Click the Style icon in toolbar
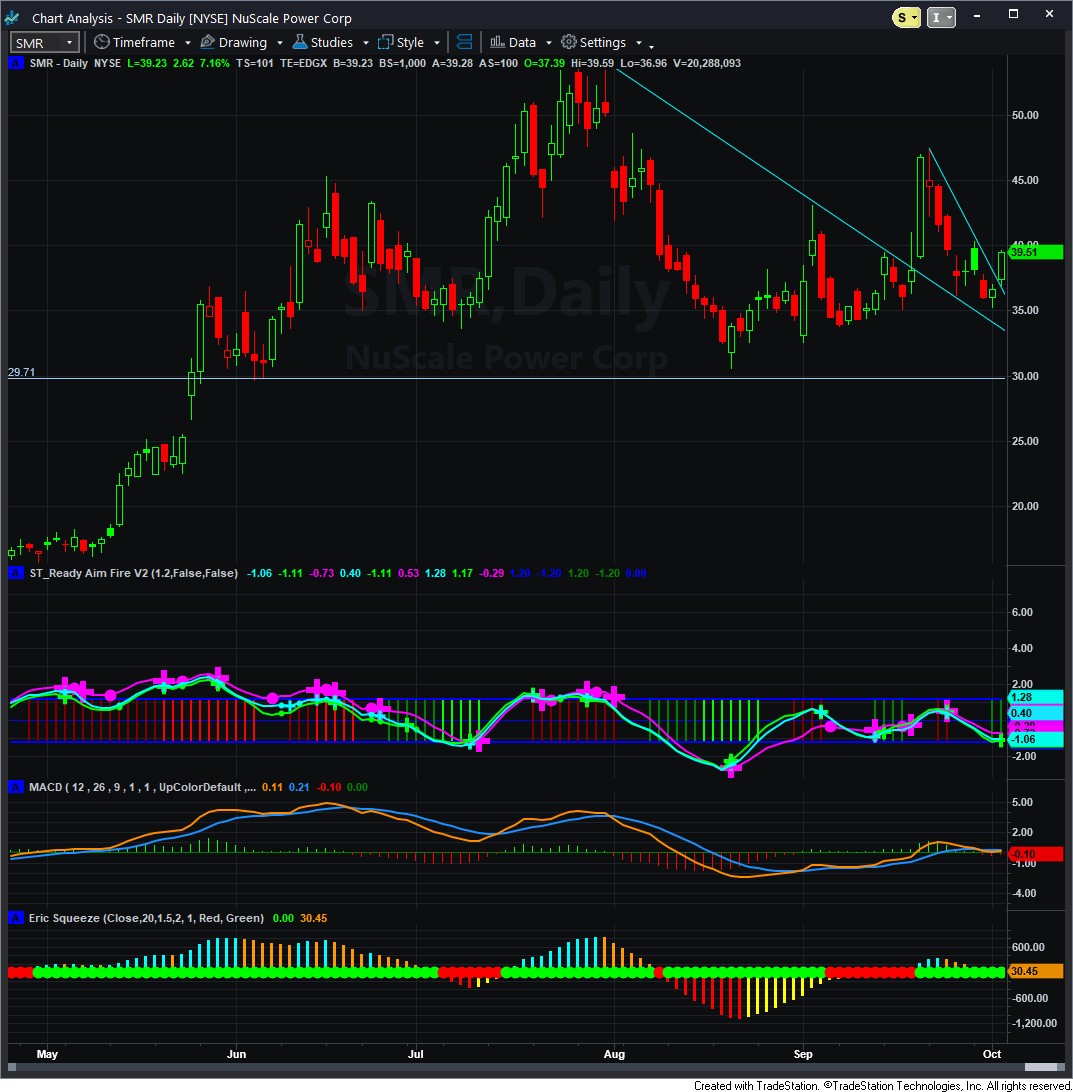1073x1092 pixels. (385, 42)
